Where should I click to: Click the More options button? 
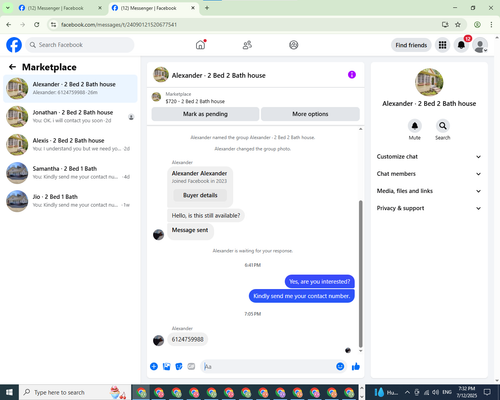pyautogui.click(x=310, y=114)
